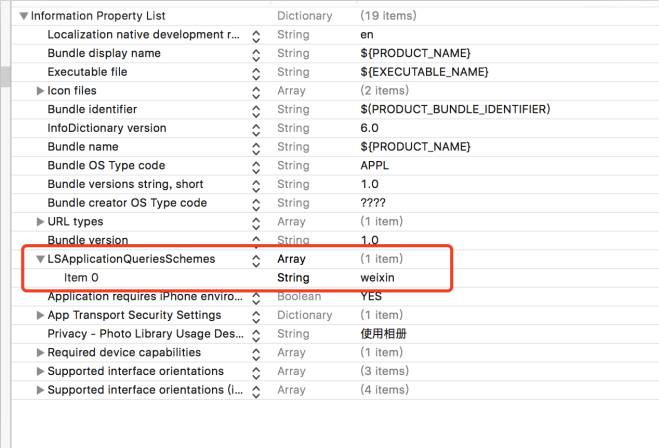
Task: Select the InfoDictionary version key
Action: click(107, 128)
